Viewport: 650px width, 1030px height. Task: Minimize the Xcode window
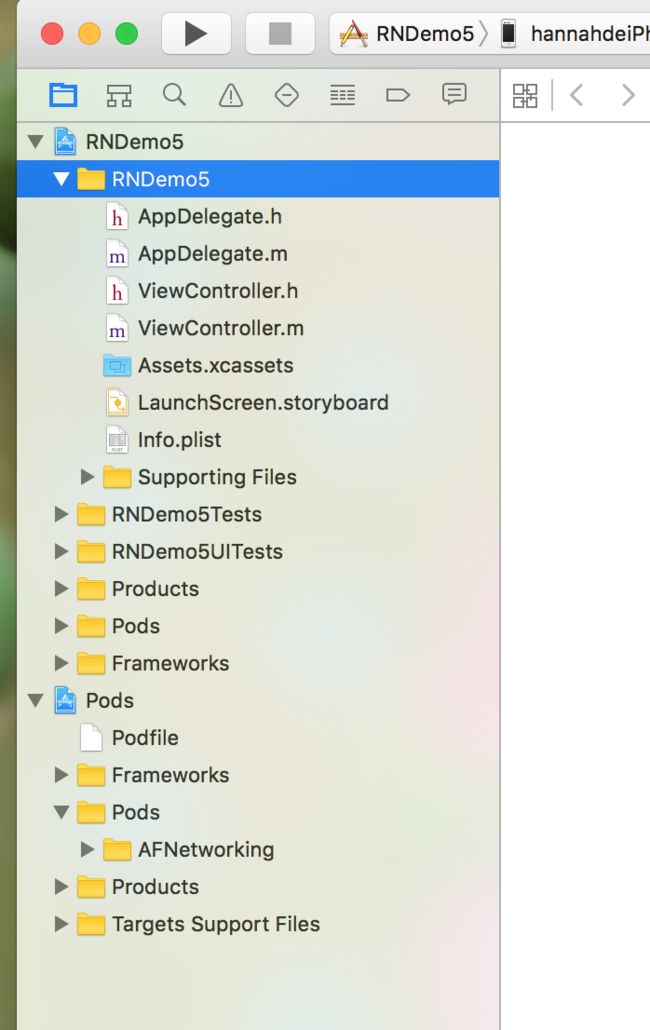point(89,33)
